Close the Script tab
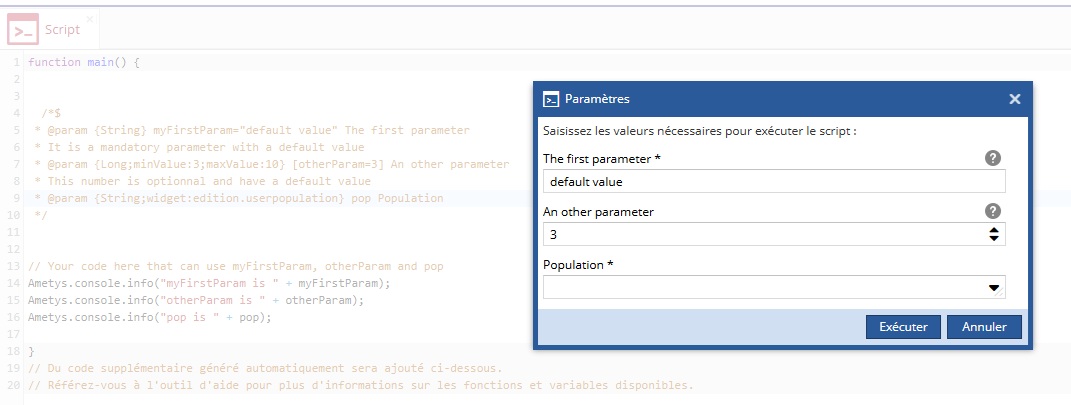 click(x=89, y=19)
